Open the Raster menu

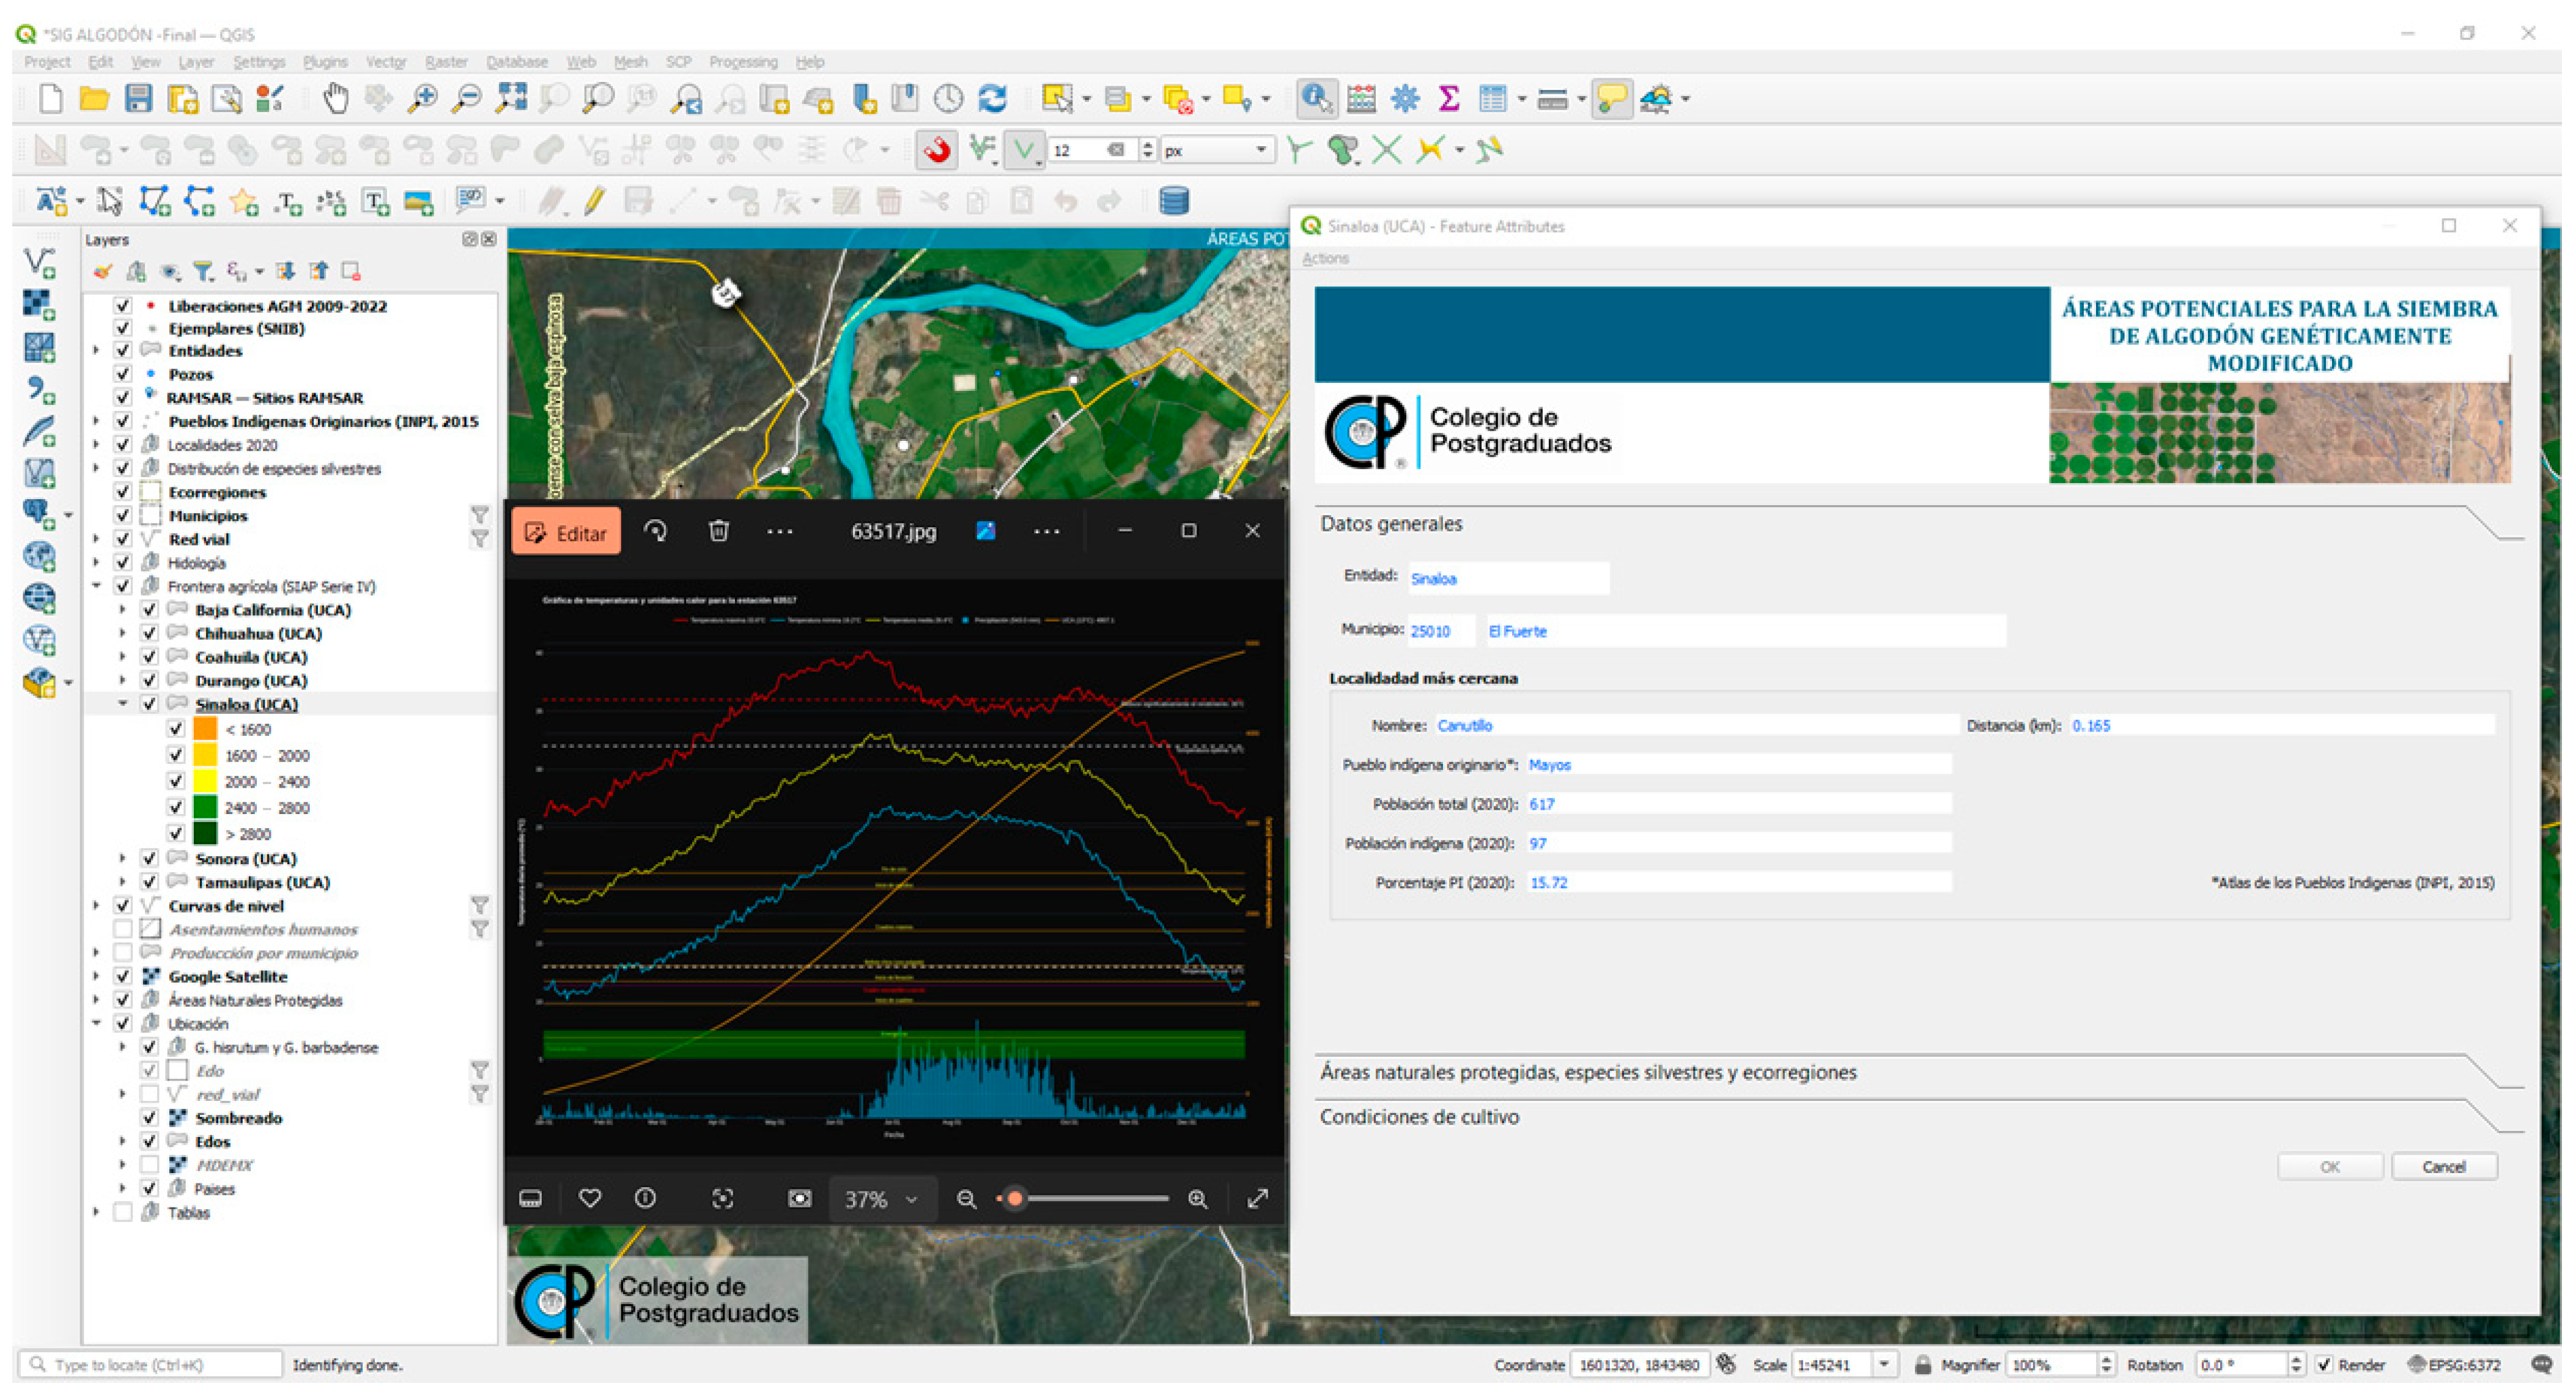point(446,62)
